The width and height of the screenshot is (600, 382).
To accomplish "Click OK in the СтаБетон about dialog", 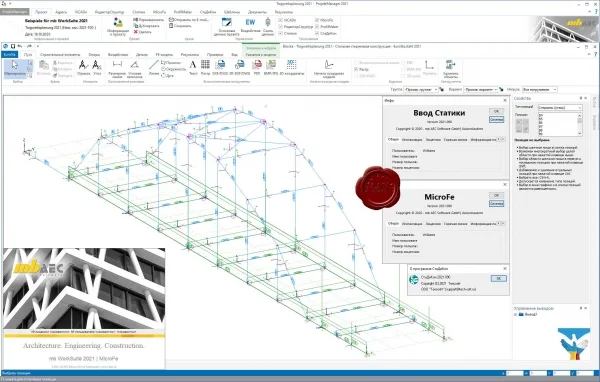I will [499, 279].
